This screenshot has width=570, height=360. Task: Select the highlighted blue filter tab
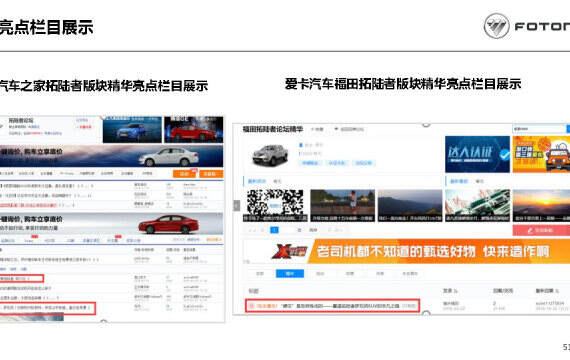click(x=290, y=273)
